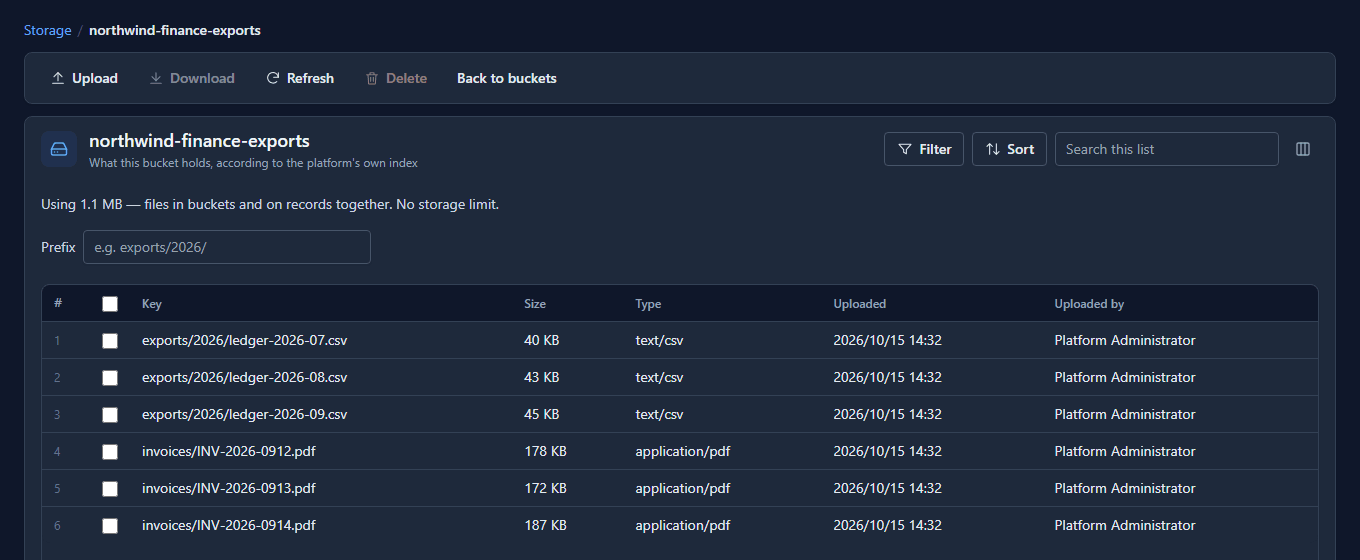The height and width of the screenshot is (560, 1360).
Task: Toggle the select-all header checkbox
Action: [110, 304]
